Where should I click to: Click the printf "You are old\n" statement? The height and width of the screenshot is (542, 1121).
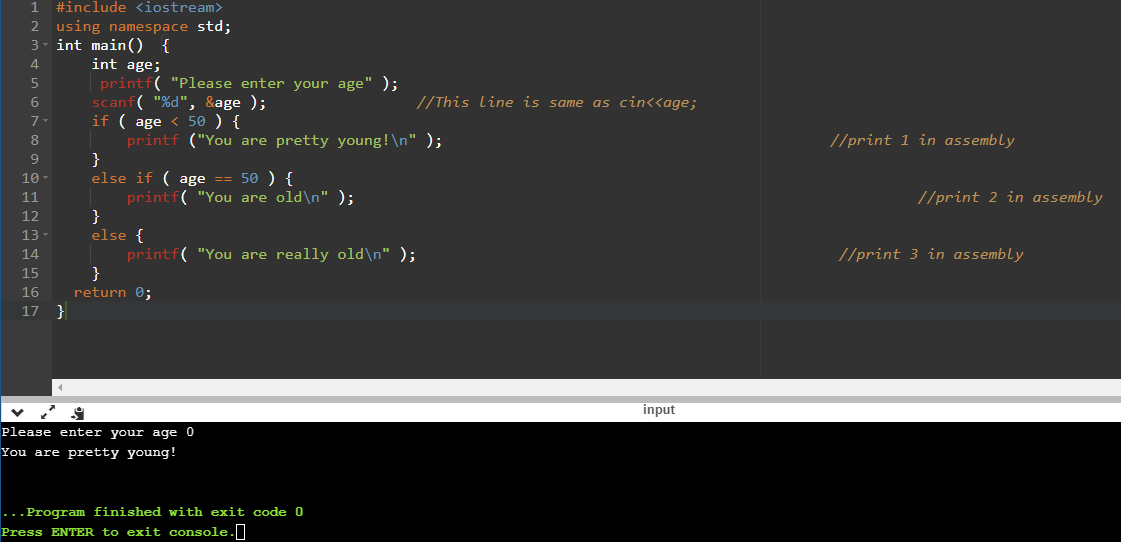tap(240, 197)
